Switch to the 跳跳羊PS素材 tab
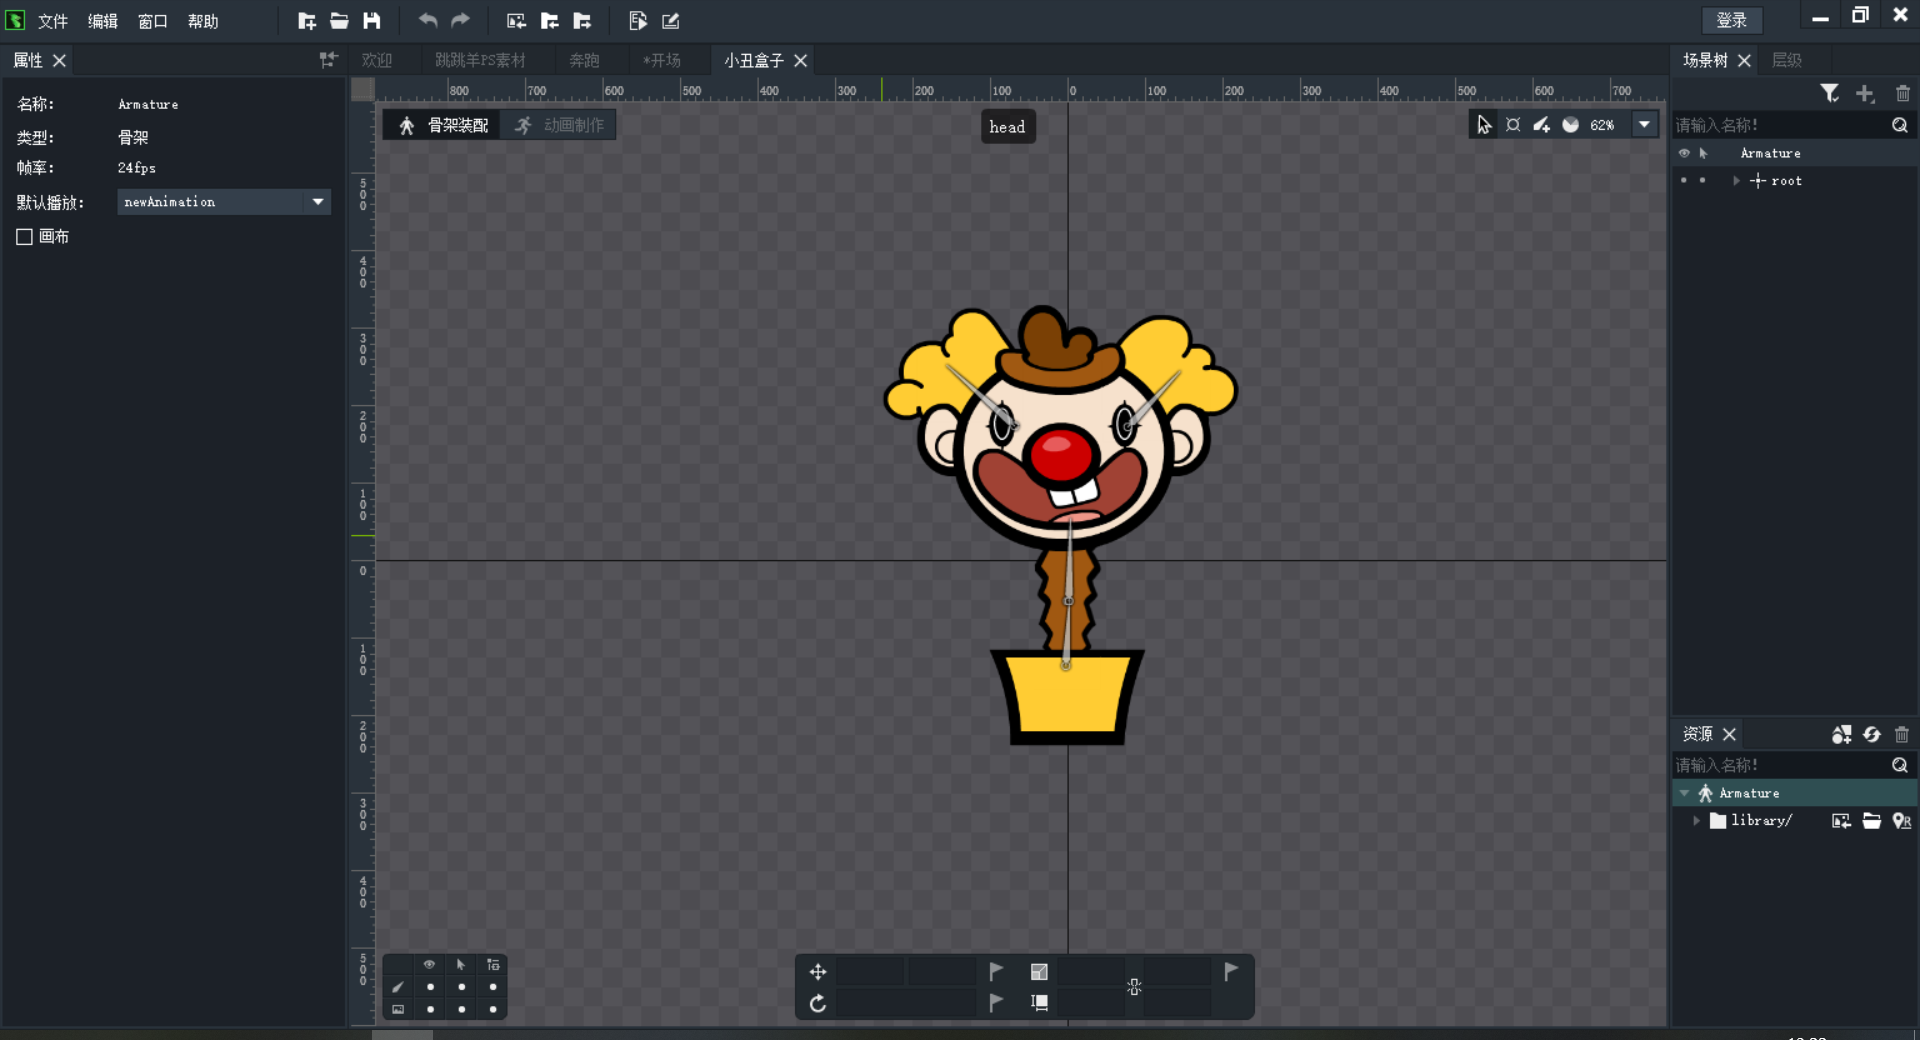Screen dimensions: 1920x1040 pos(480,60)
